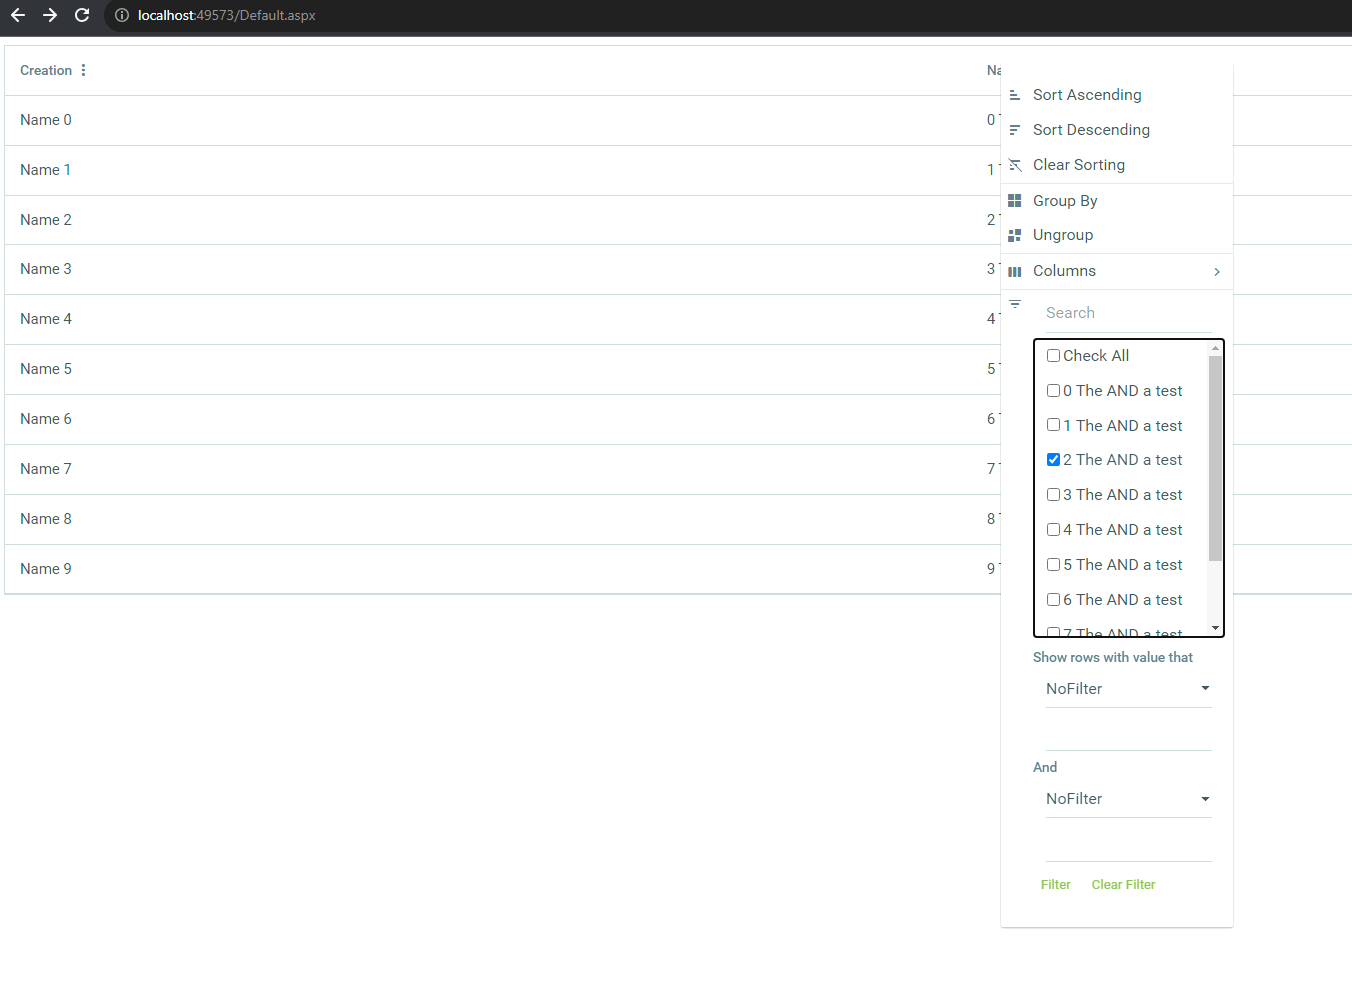This screenshot has width=1352, height=997.
Task: Open Creation column three-dot menu
Action: 83,70
